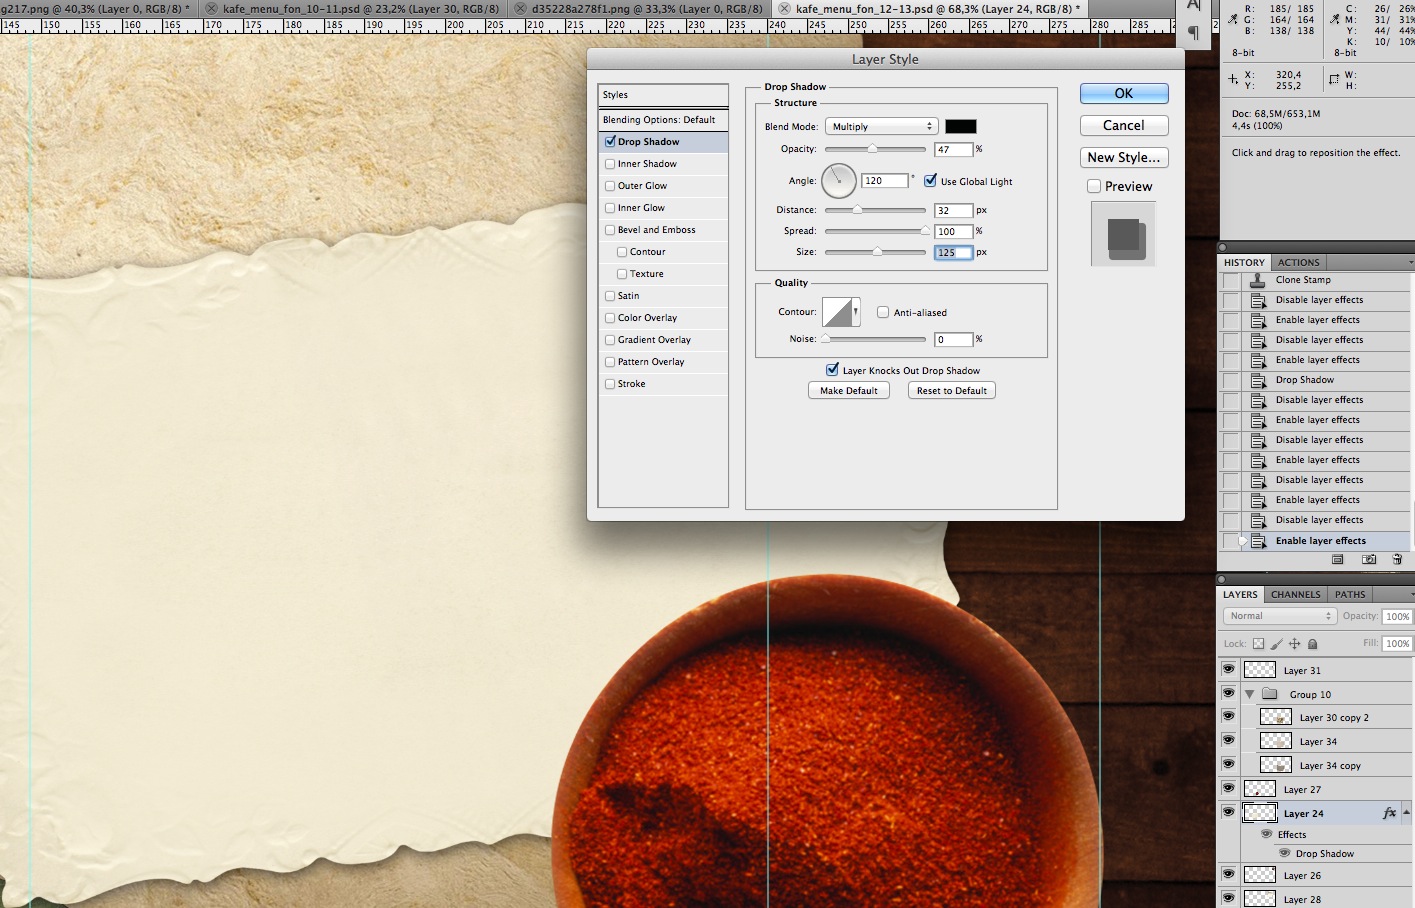This screenshot has height=908, width=1415.
Task: Click Layer 24 thumbnail in Layers panel
Action: 1260,813
